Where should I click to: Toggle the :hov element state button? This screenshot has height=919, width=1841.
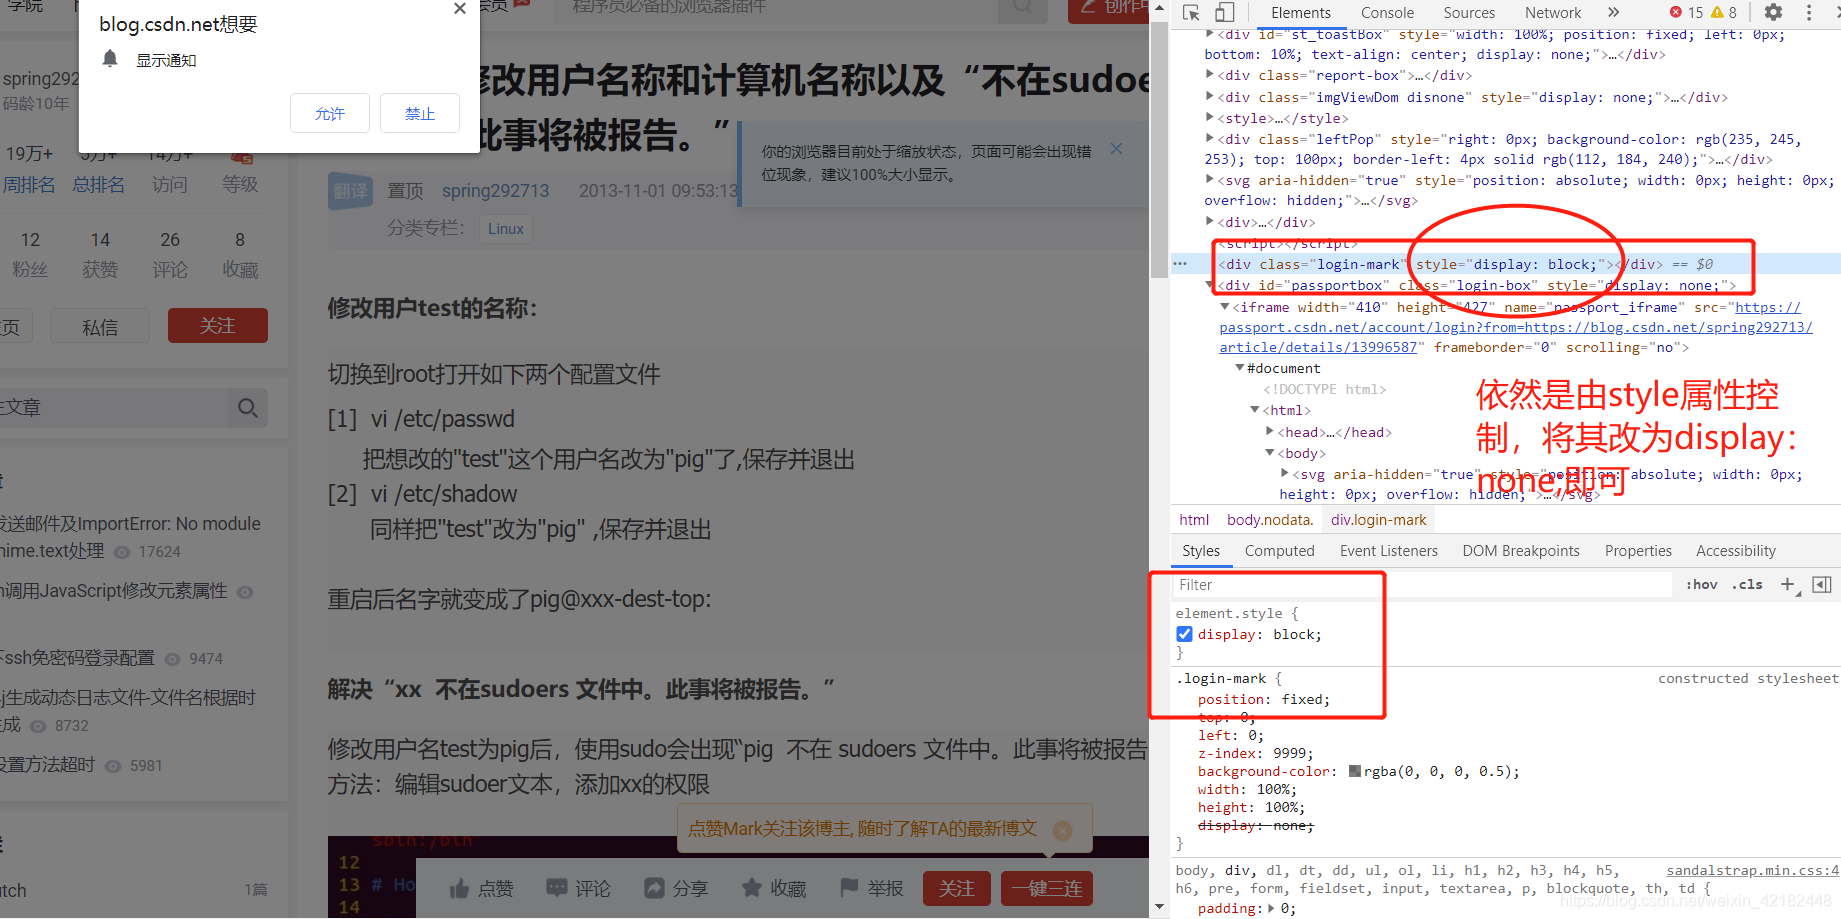[x=1701, y=584]
